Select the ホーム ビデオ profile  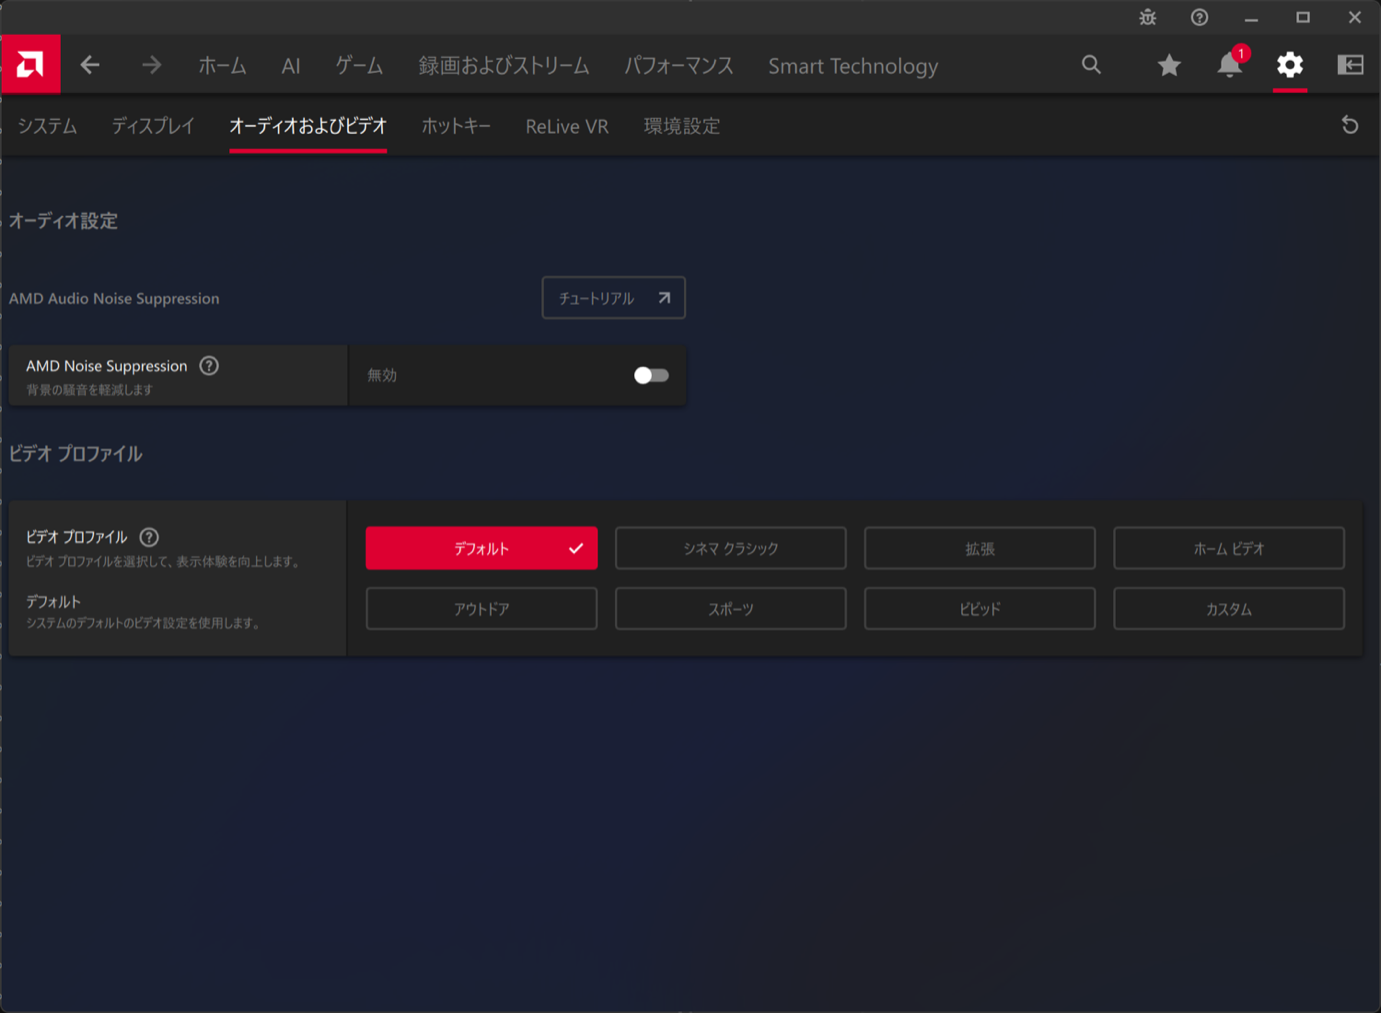click(x=1229, y=548)
